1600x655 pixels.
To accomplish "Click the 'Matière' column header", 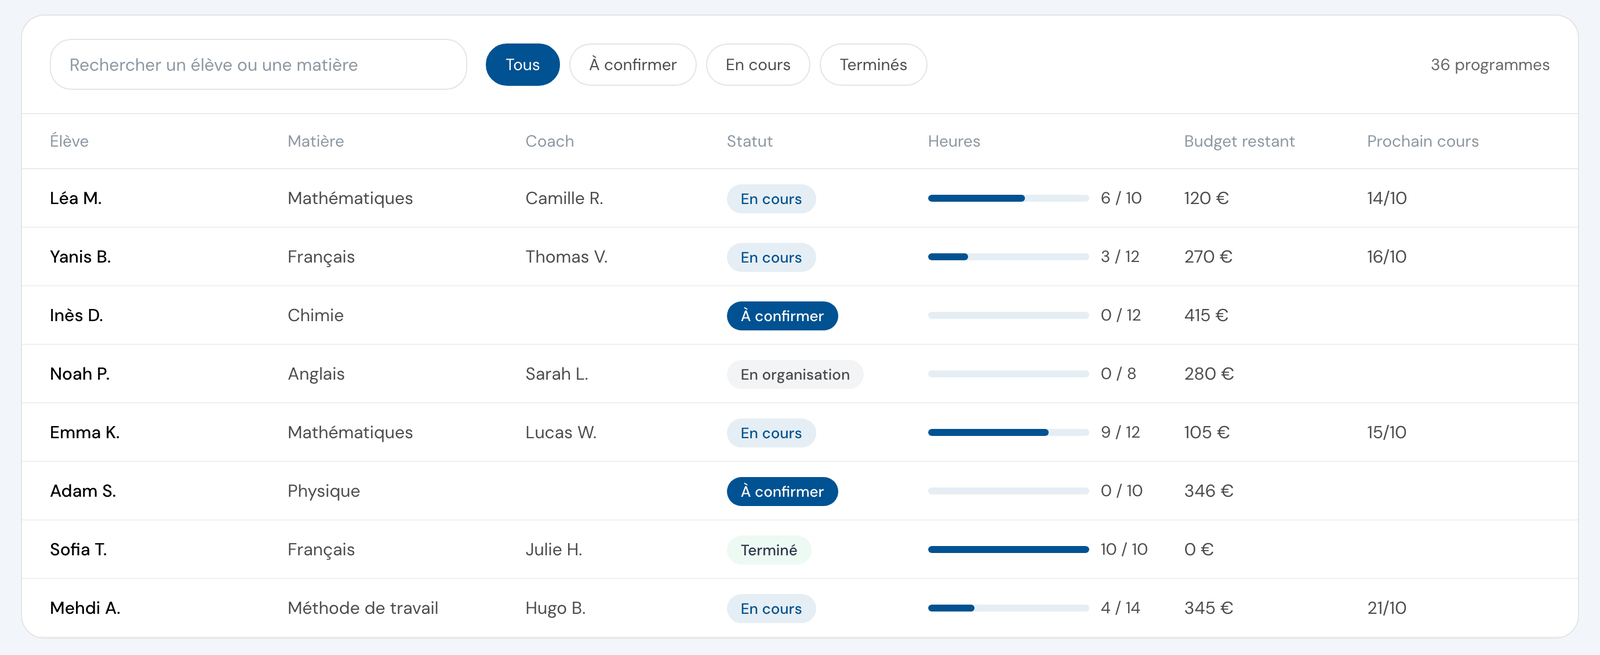I will pyautogui.click(x=316, y=141).
